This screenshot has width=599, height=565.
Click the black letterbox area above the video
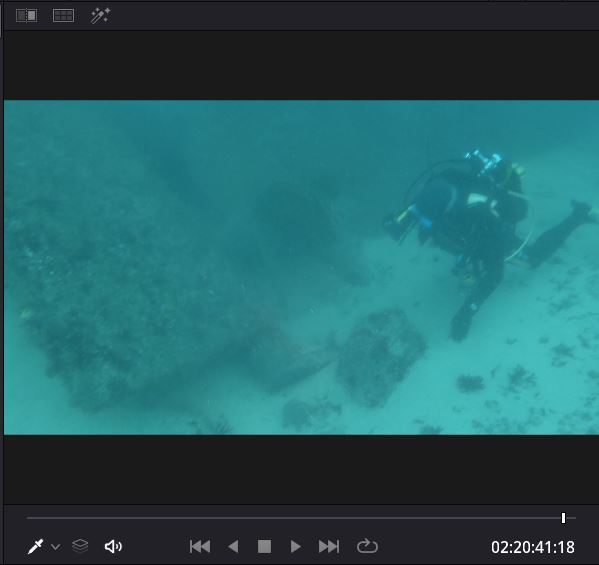pyautogui.click(x=301, y=65)
